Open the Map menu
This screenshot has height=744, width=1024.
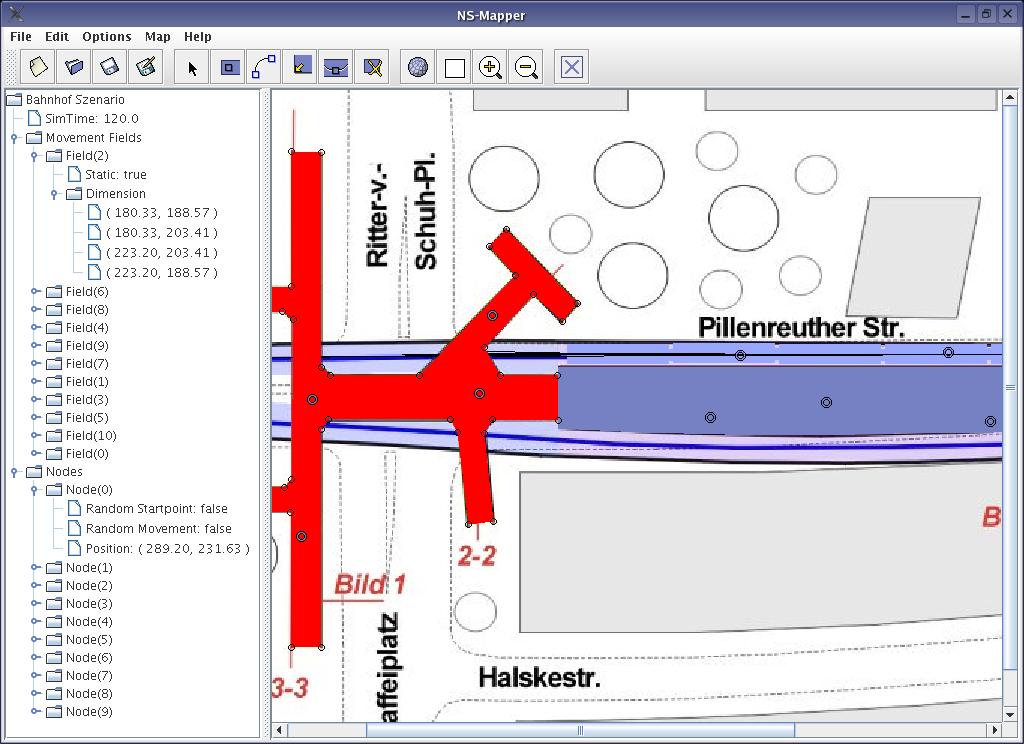click(157, 36)
